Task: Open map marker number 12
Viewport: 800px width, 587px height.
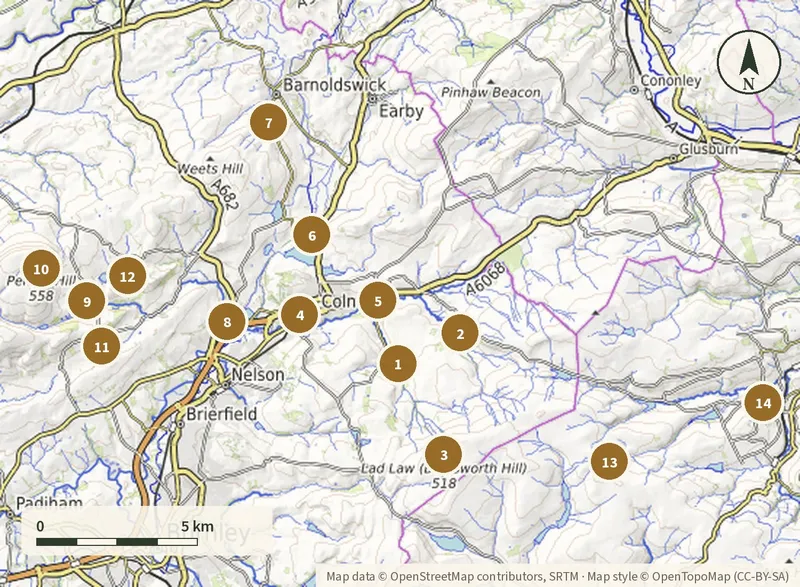Action: pos(128,276)
